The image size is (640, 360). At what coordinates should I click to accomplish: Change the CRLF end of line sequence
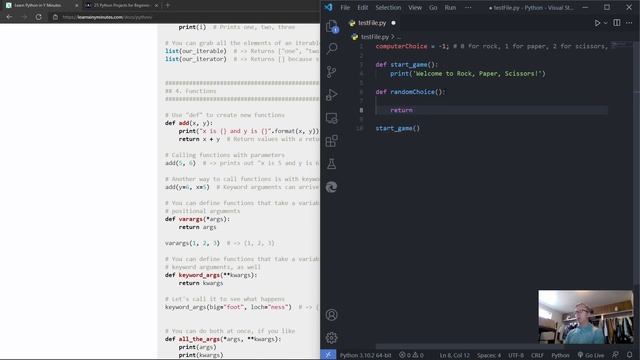pyautogui.click(x=537, y=355)
